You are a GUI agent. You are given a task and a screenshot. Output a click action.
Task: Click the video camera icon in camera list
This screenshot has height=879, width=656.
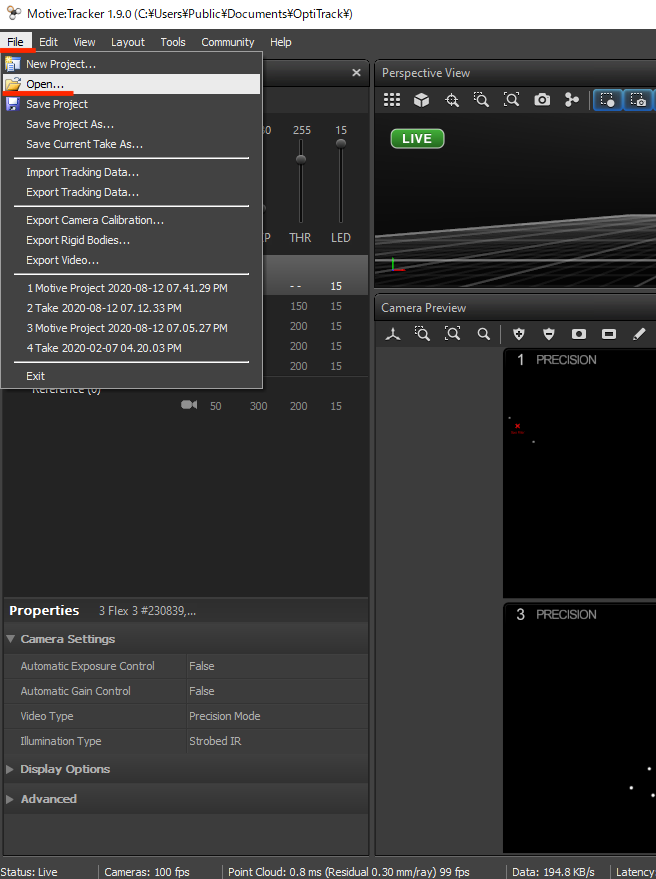[x=189, y=405]
